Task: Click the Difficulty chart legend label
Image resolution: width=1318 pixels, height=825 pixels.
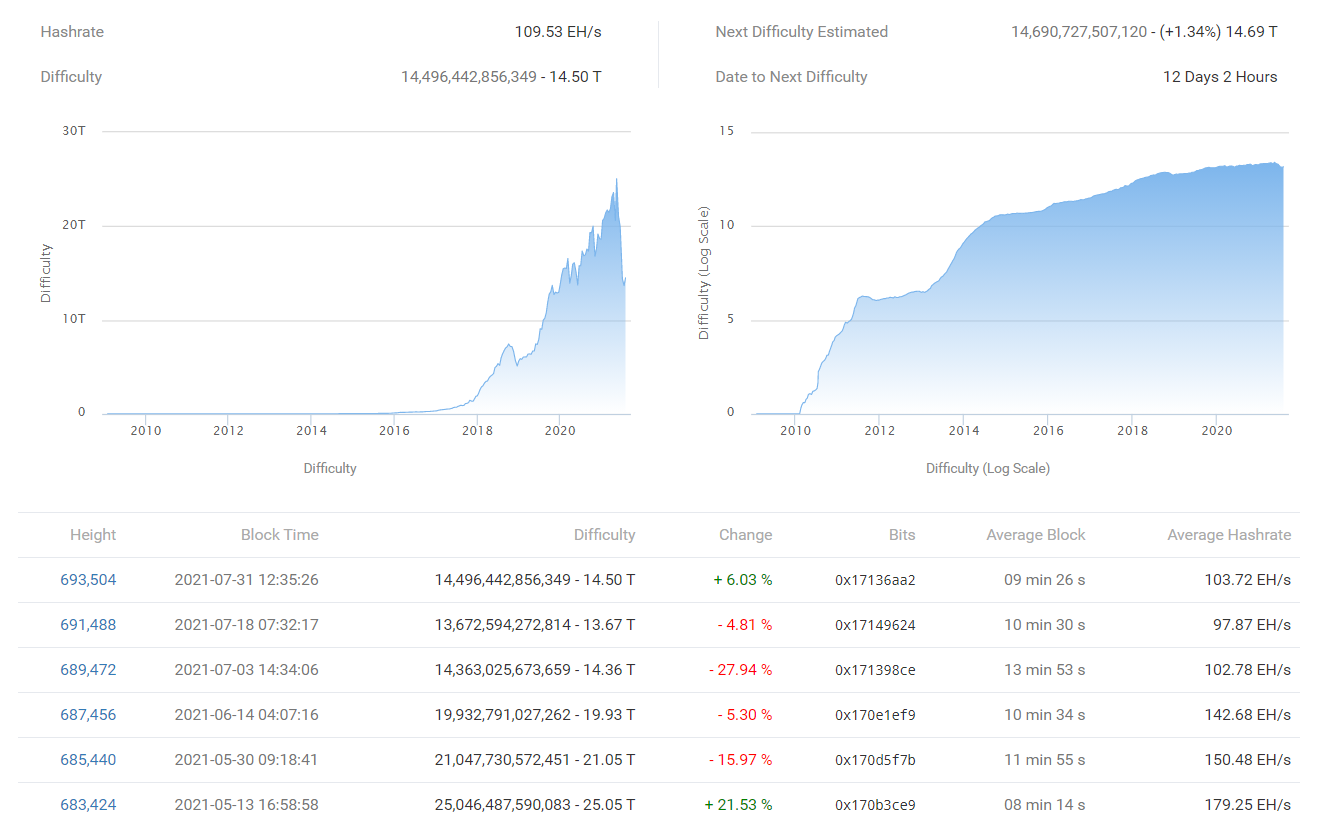Action: 330,467
